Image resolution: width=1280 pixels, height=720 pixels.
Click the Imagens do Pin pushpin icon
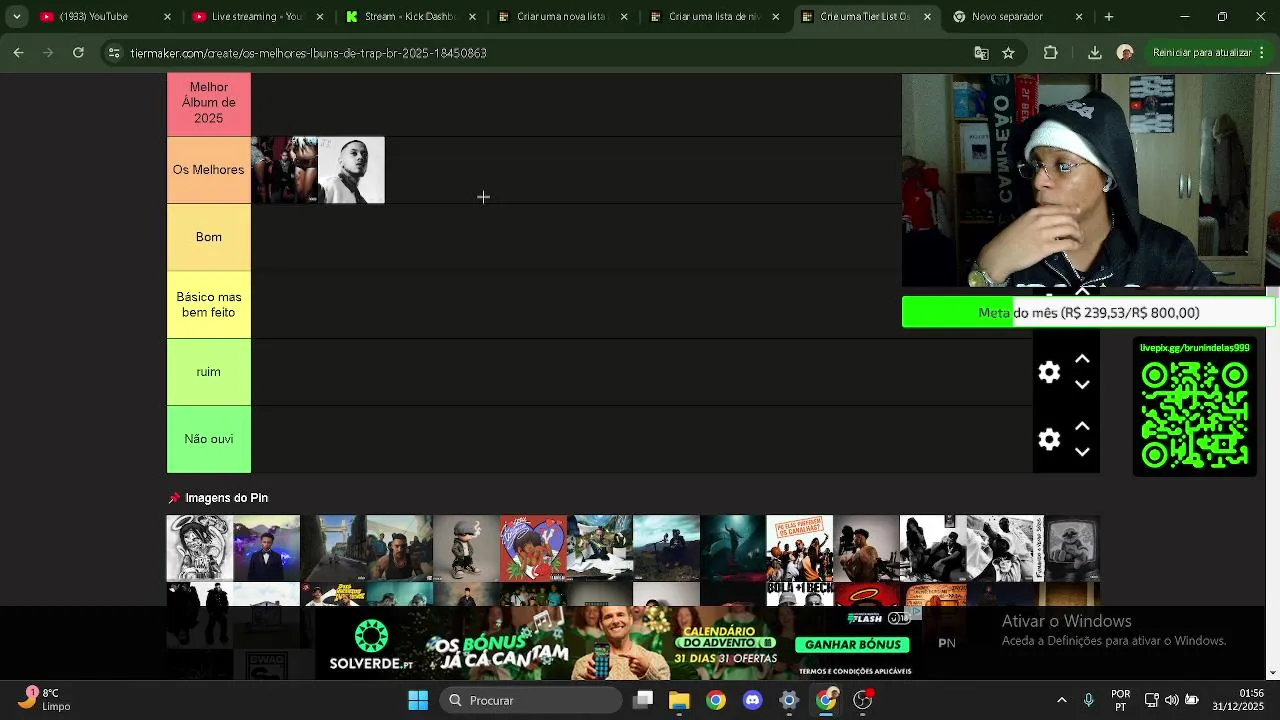[x=174, y=498]
